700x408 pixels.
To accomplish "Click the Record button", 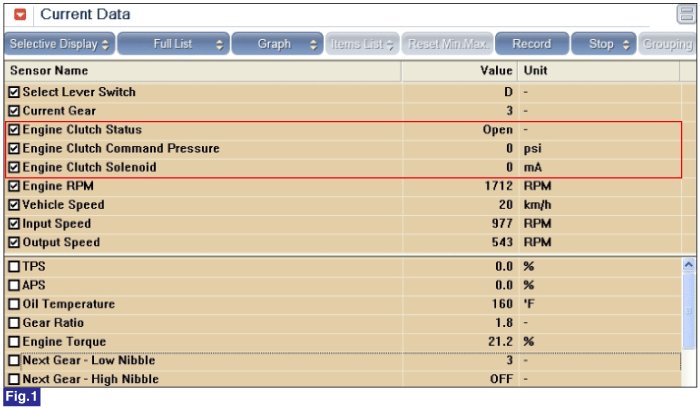I will 532,44.
